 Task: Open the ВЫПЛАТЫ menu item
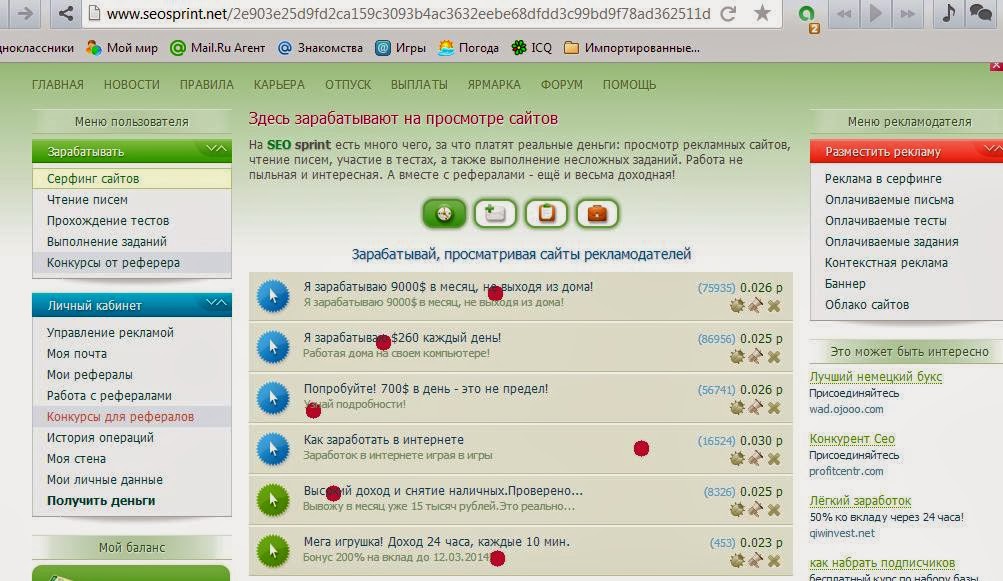click(419, 84)
